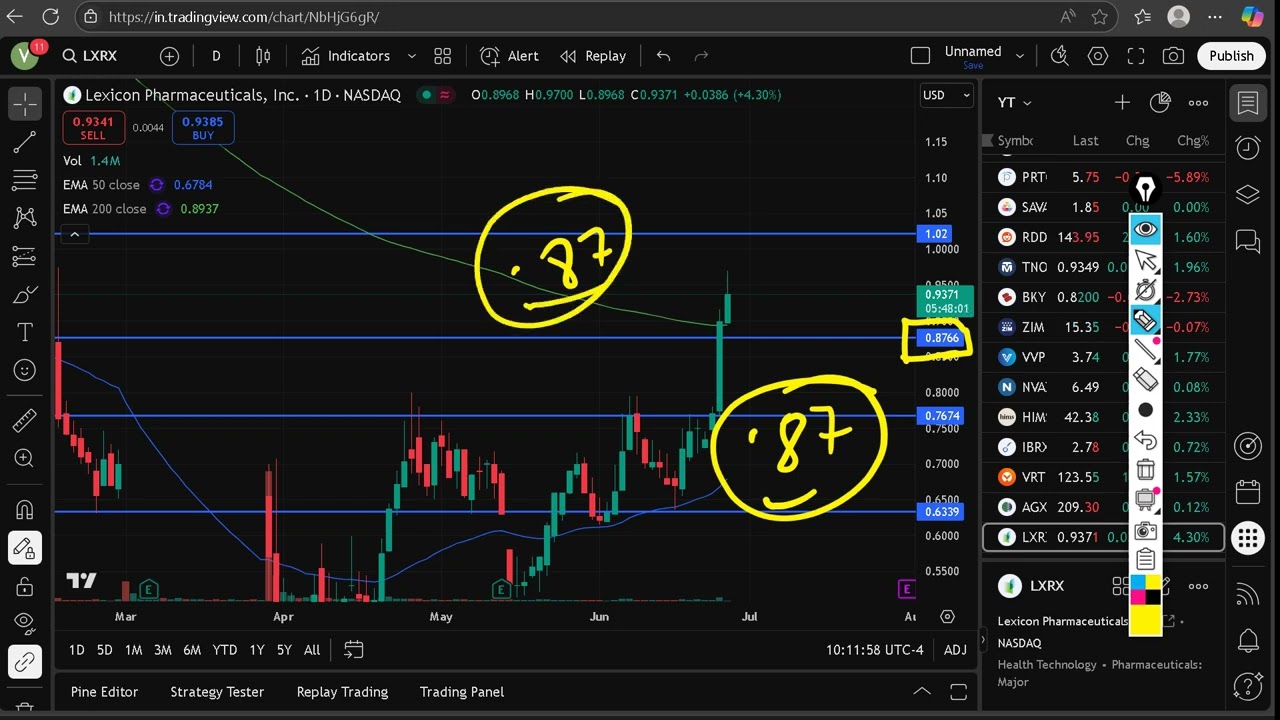Click the undo arrow in top toolbar

click(663, 56)
